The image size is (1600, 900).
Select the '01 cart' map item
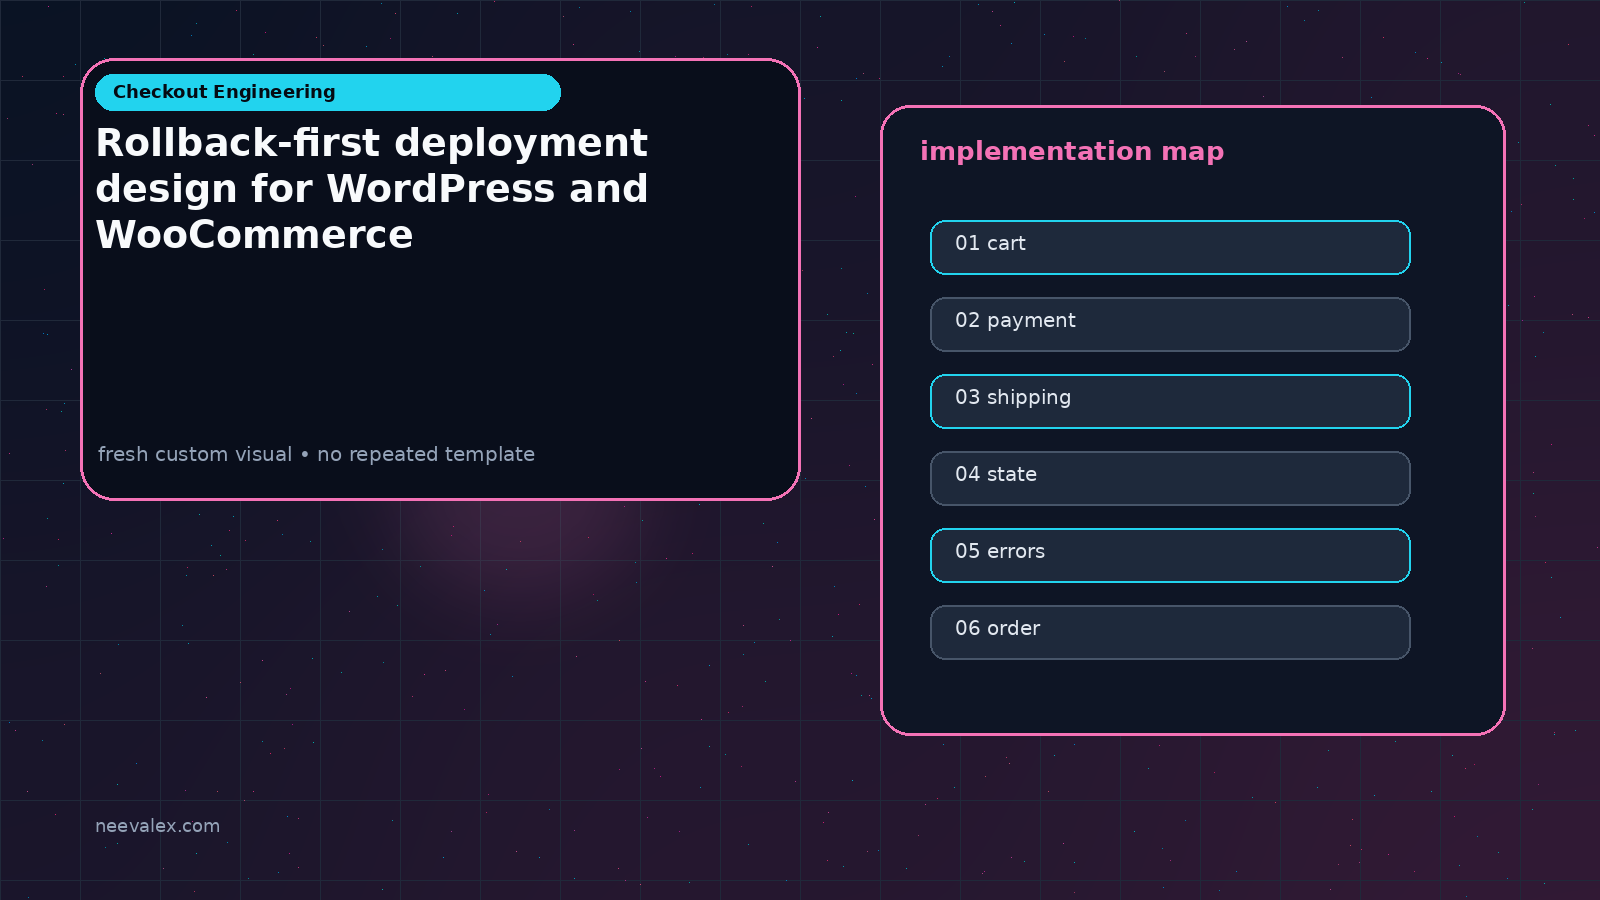[x=1170, y=247]
